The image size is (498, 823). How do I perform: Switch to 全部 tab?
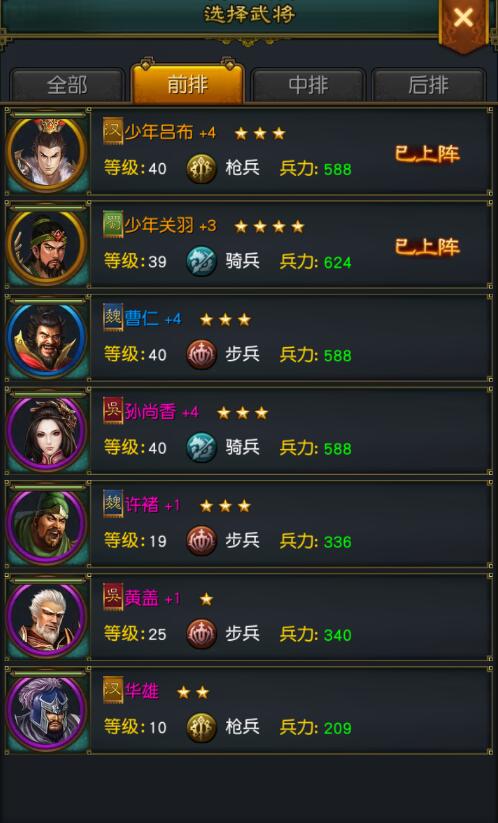pyautogui.click(x=67, y=85)
